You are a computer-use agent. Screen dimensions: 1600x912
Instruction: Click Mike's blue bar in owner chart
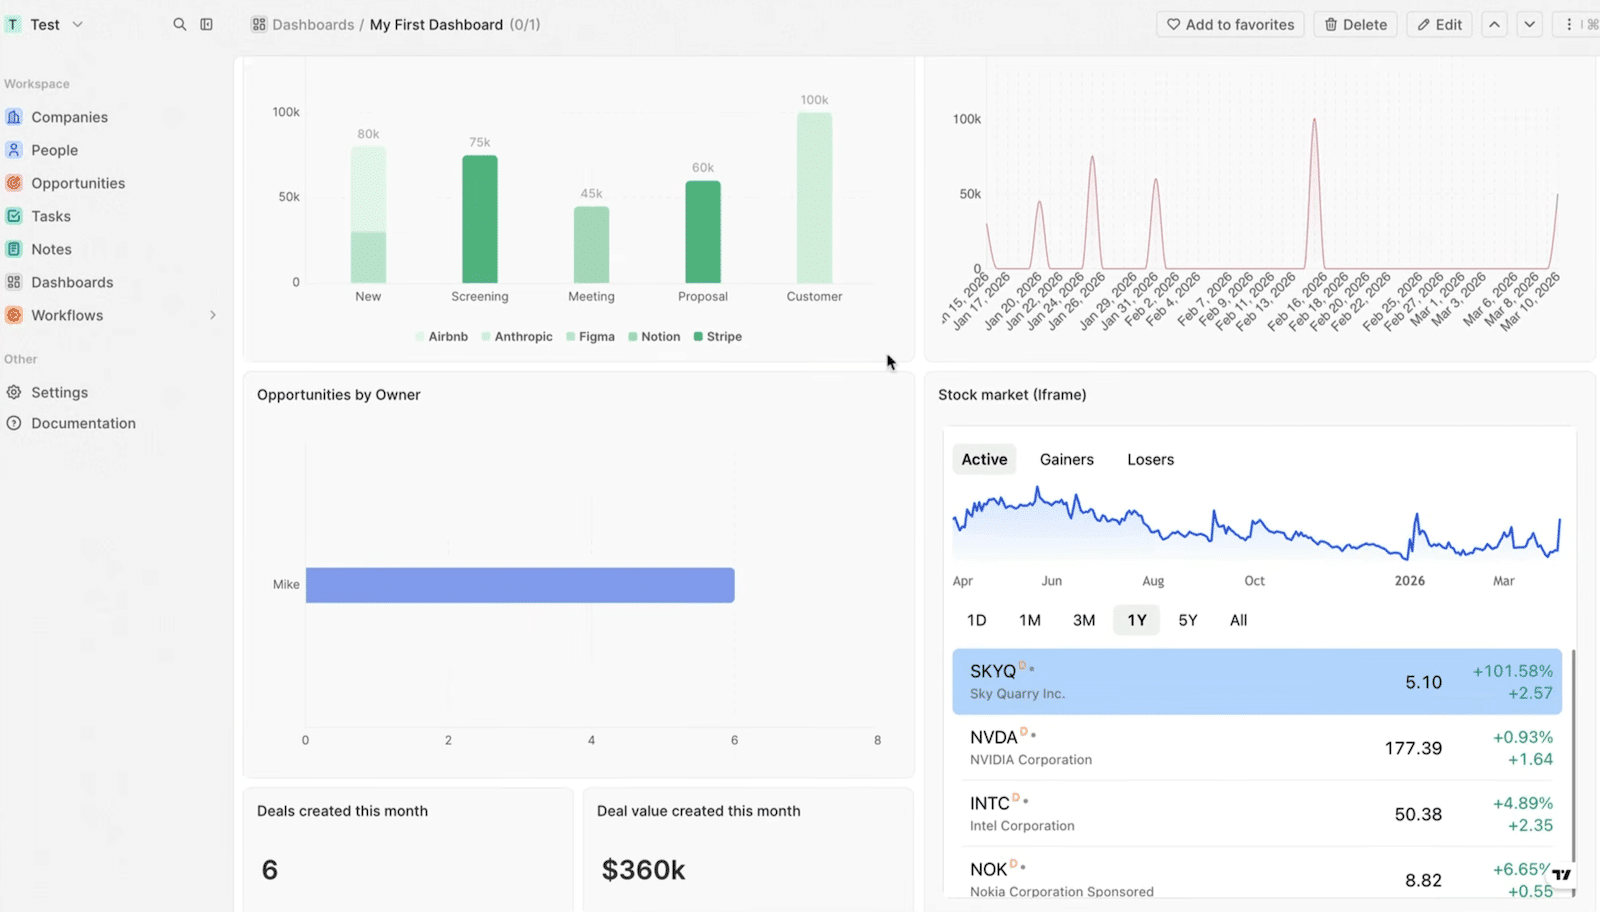click(520, 585)
